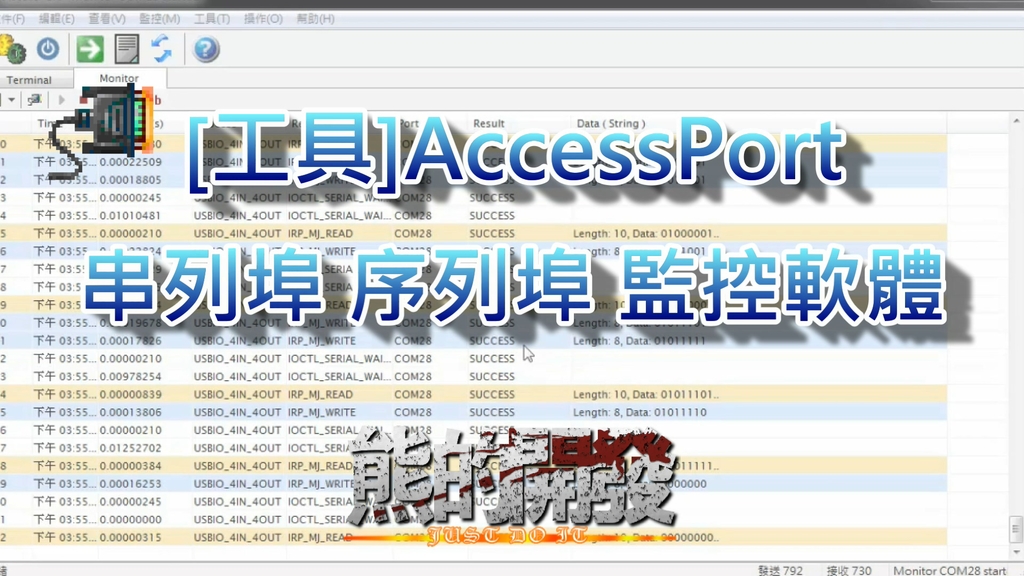Click the data cell 'Length: 8, Data: 01011110'

point(639,412)
